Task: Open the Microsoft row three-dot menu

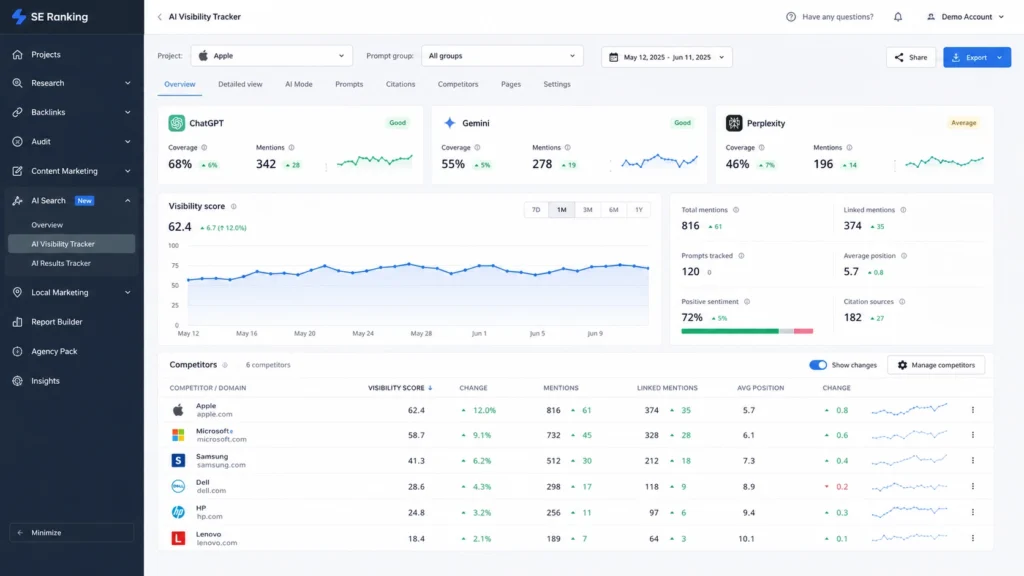Action: click(x=972, y=435)
